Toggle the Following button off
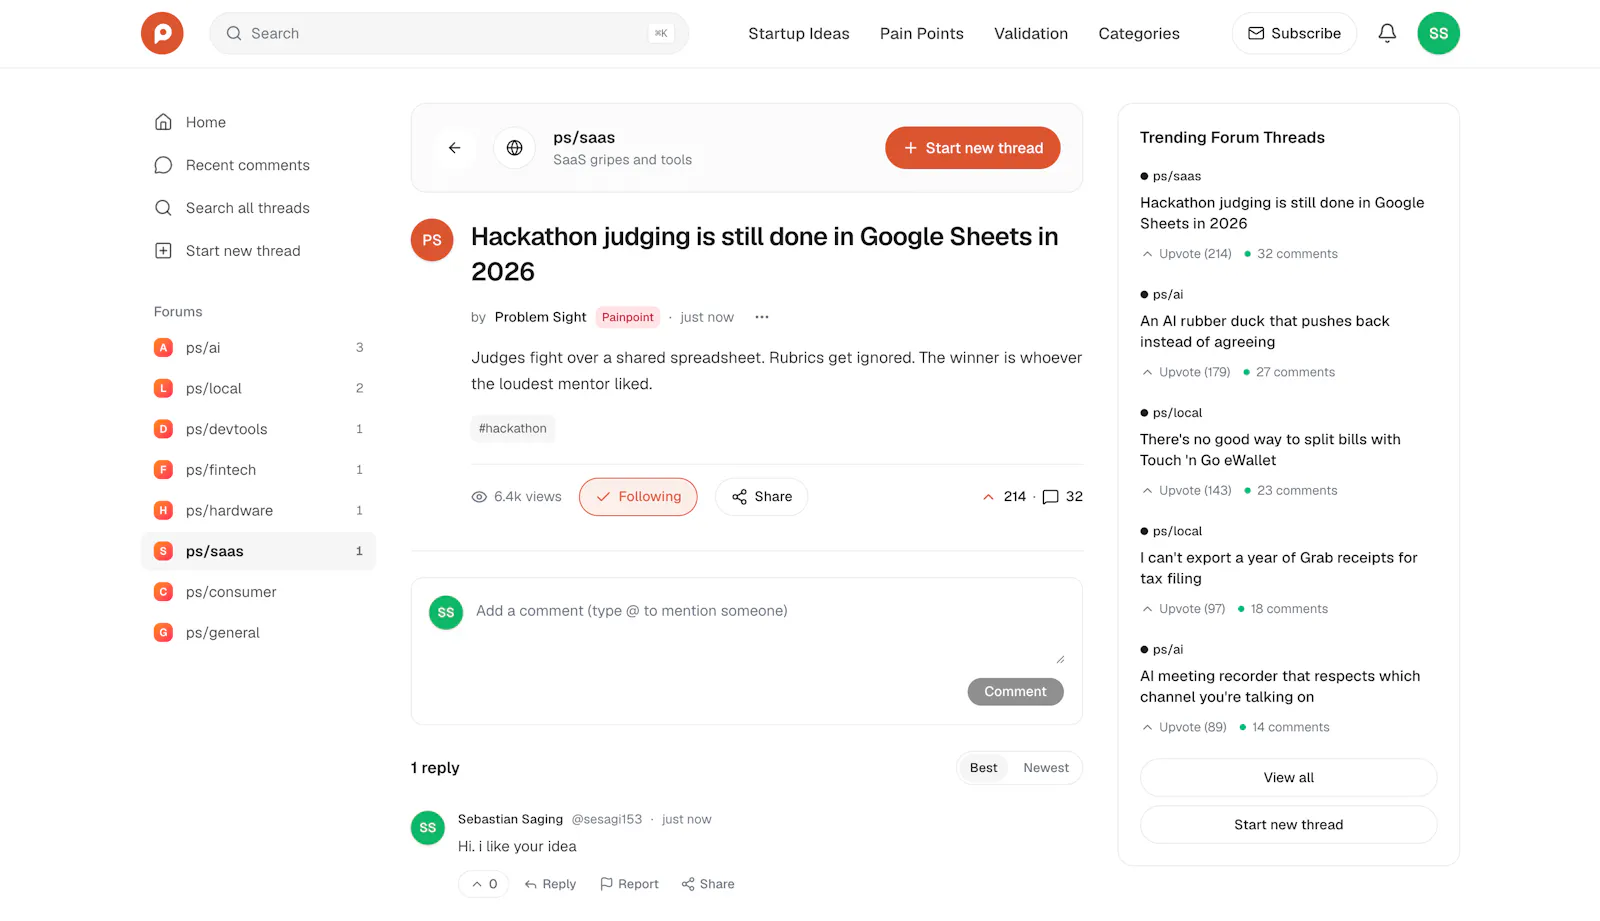Viewport: 1600px width, 921px height. pyautogui.click(x=638, y=497)
